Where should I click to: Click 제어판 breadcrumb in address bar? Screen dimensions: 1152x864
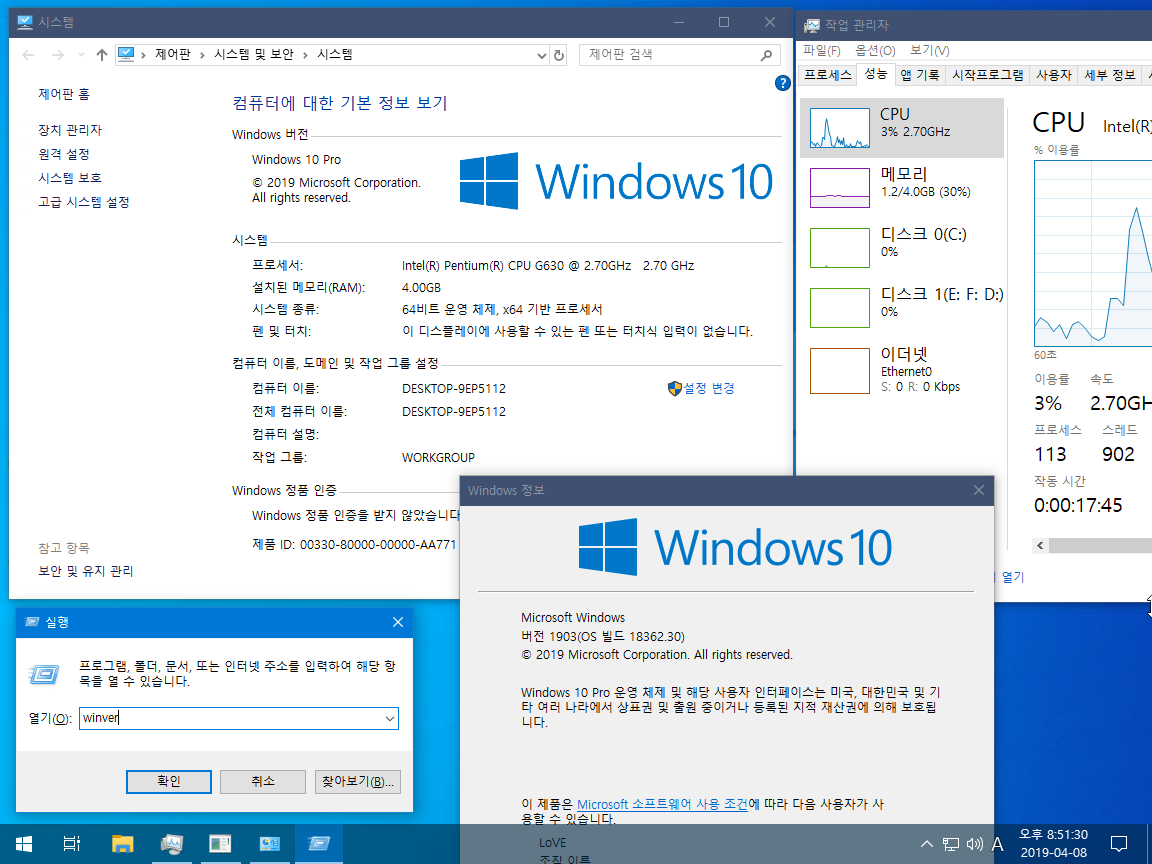click(x=173, y=54)
